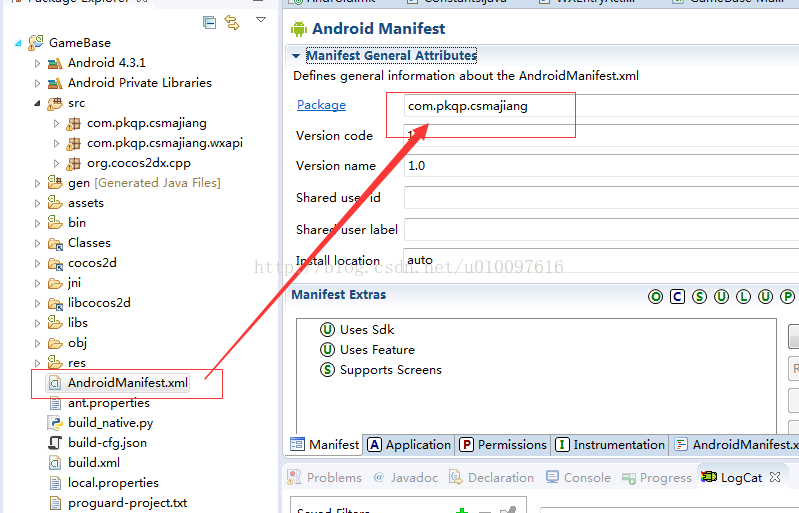Viewport: 799px width, 513px height.
Task: Collapse the GameBase project node
Action: tap(18, 43)
